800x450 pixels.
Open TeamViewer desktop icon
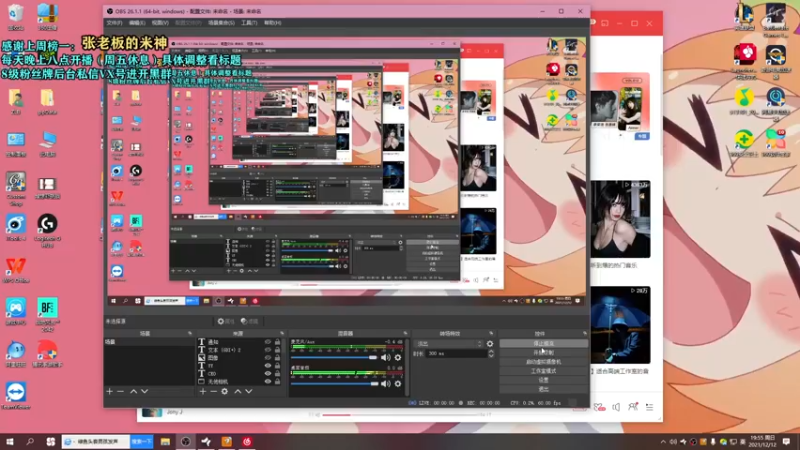pos(16,396)
